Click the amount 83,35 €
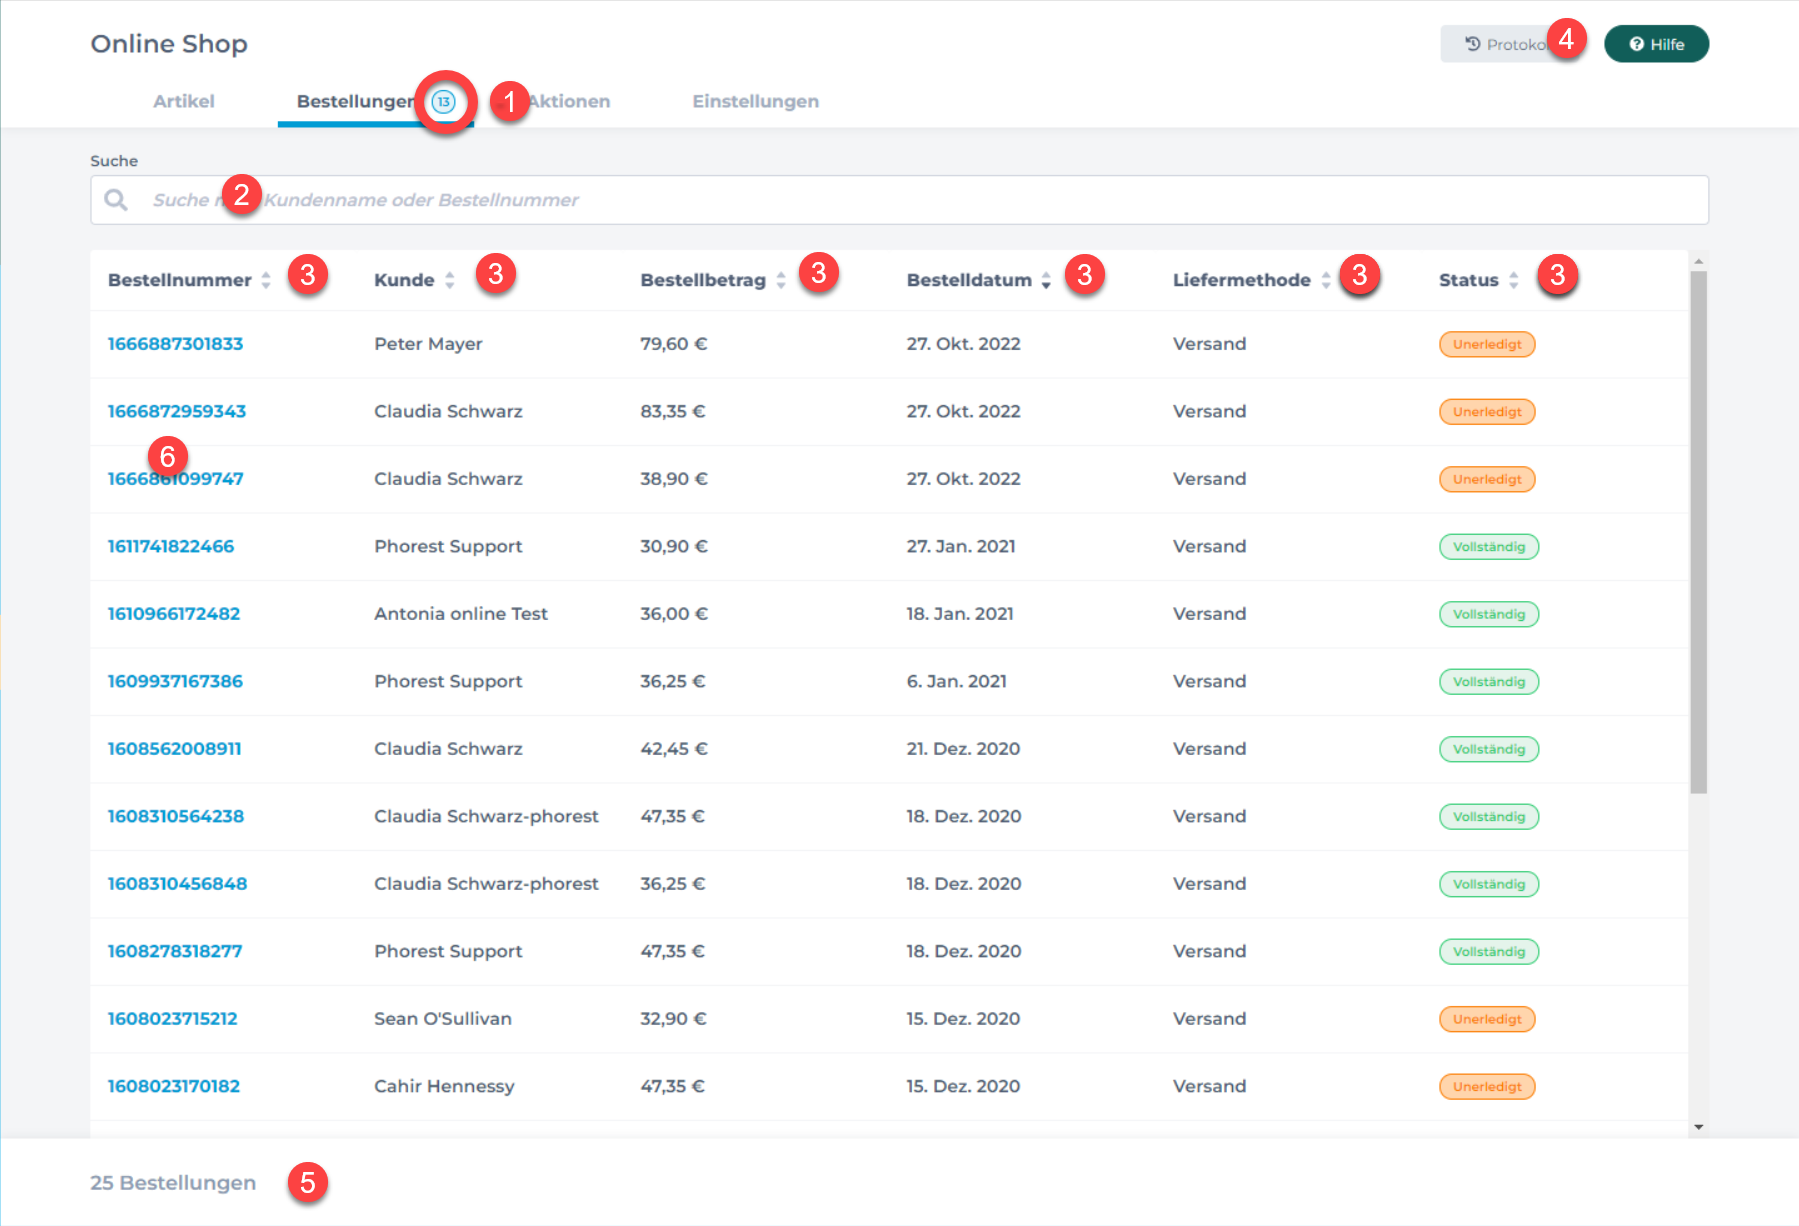The width and height of the screenshot is (1799, 1226). click(673, 411)
